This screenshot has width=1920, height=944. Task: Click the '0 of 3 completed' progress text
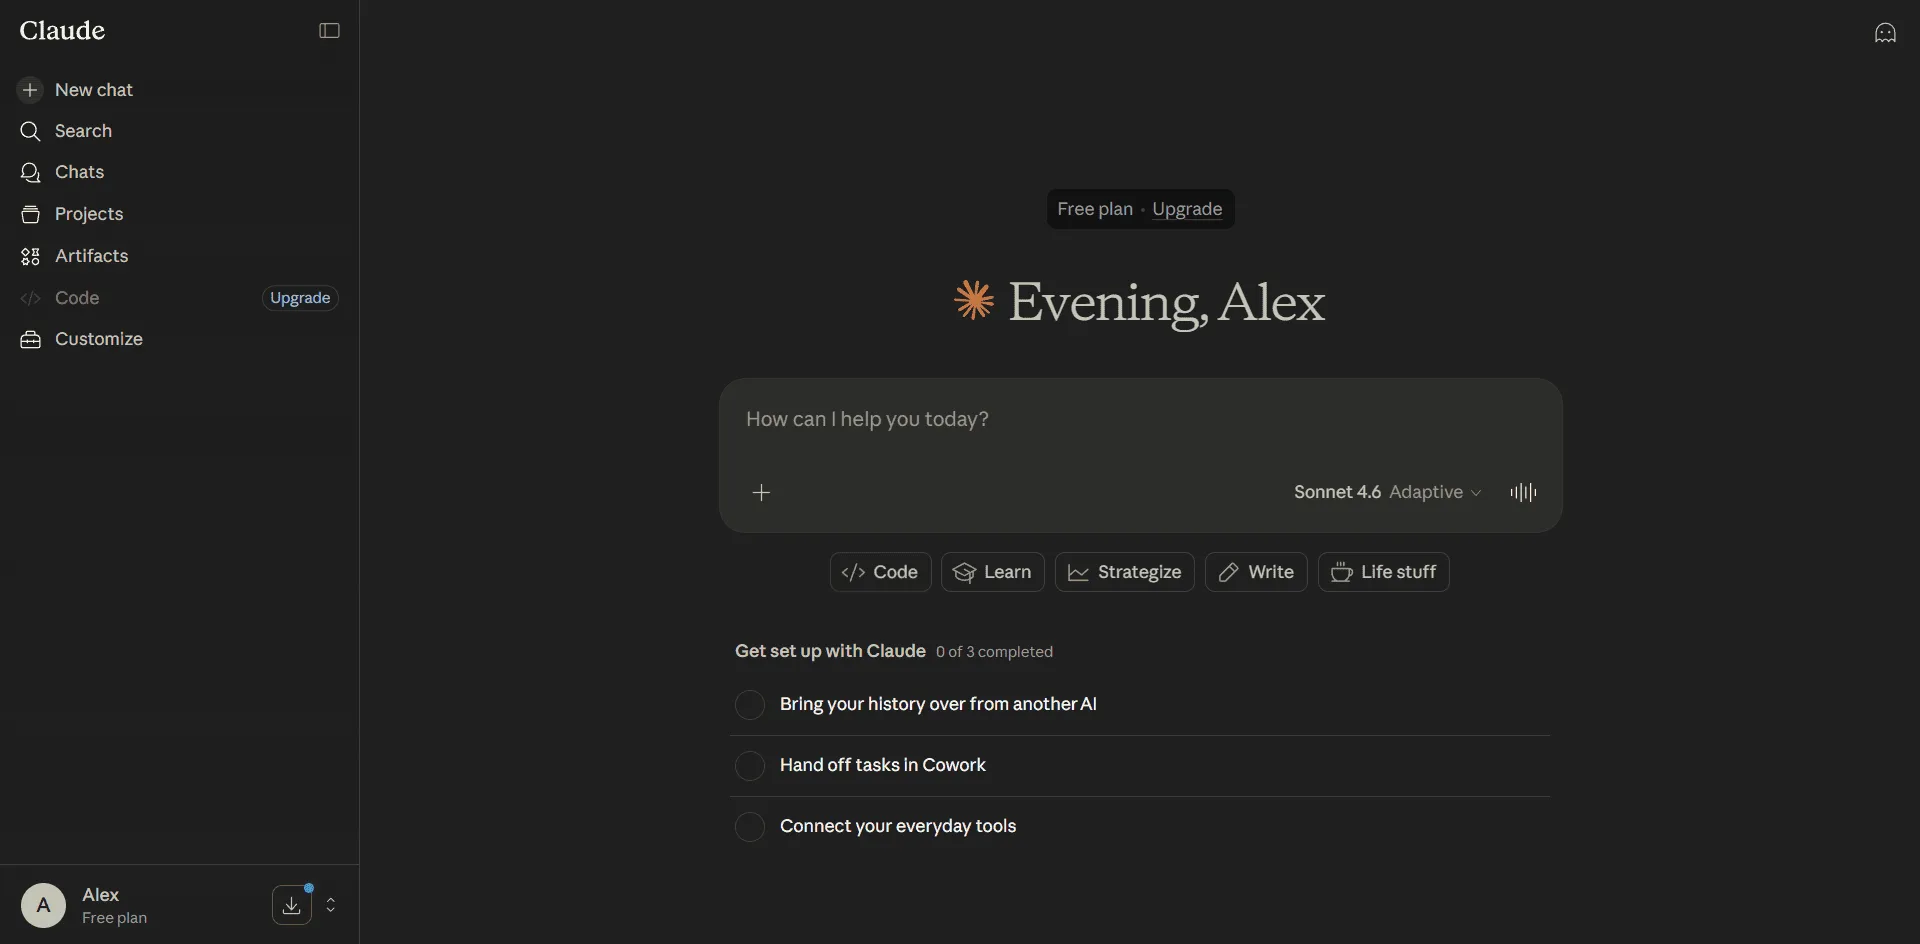click(994, 652)
